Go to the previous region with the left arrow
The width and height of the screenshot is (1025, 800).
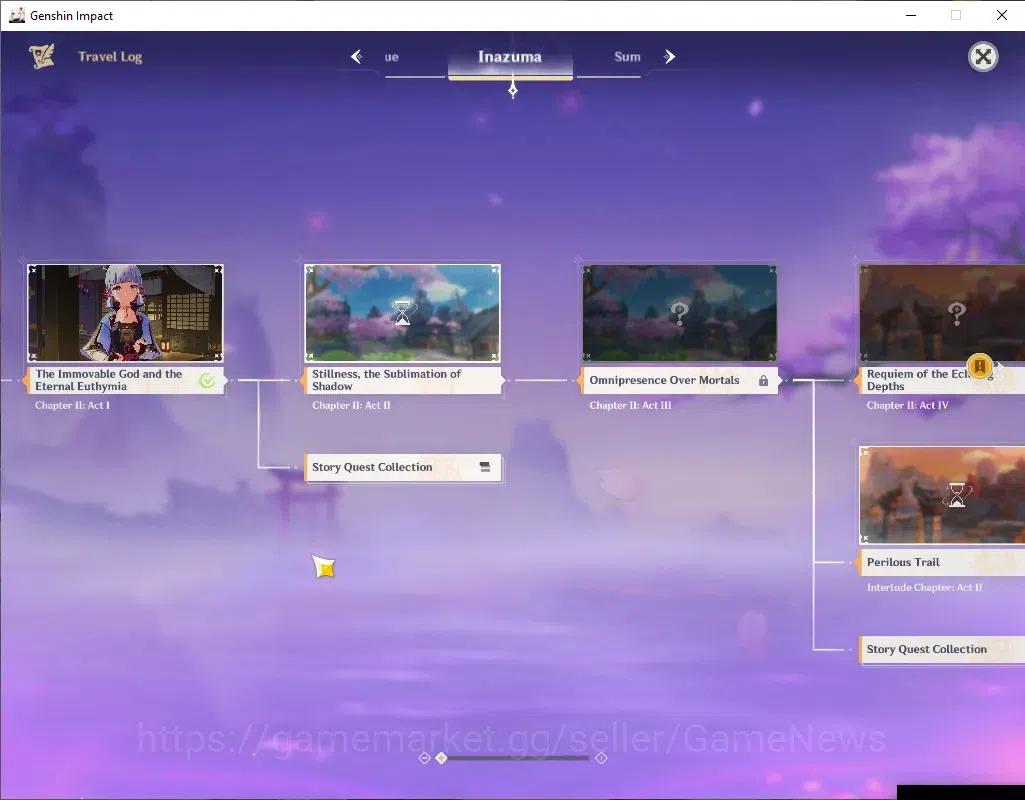tap(357, 57)
